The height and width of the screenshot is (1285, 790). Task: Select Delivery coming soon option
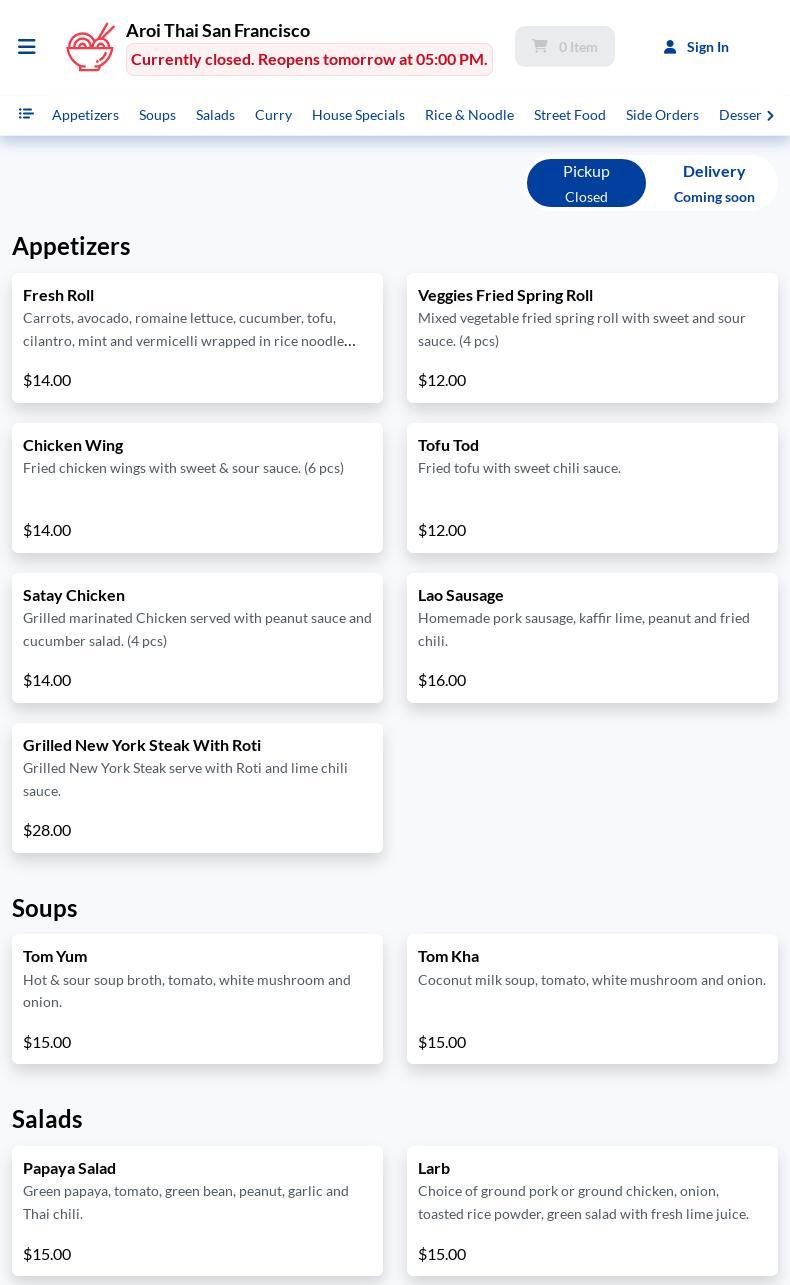pyautogui.click(x=714, y=183)
